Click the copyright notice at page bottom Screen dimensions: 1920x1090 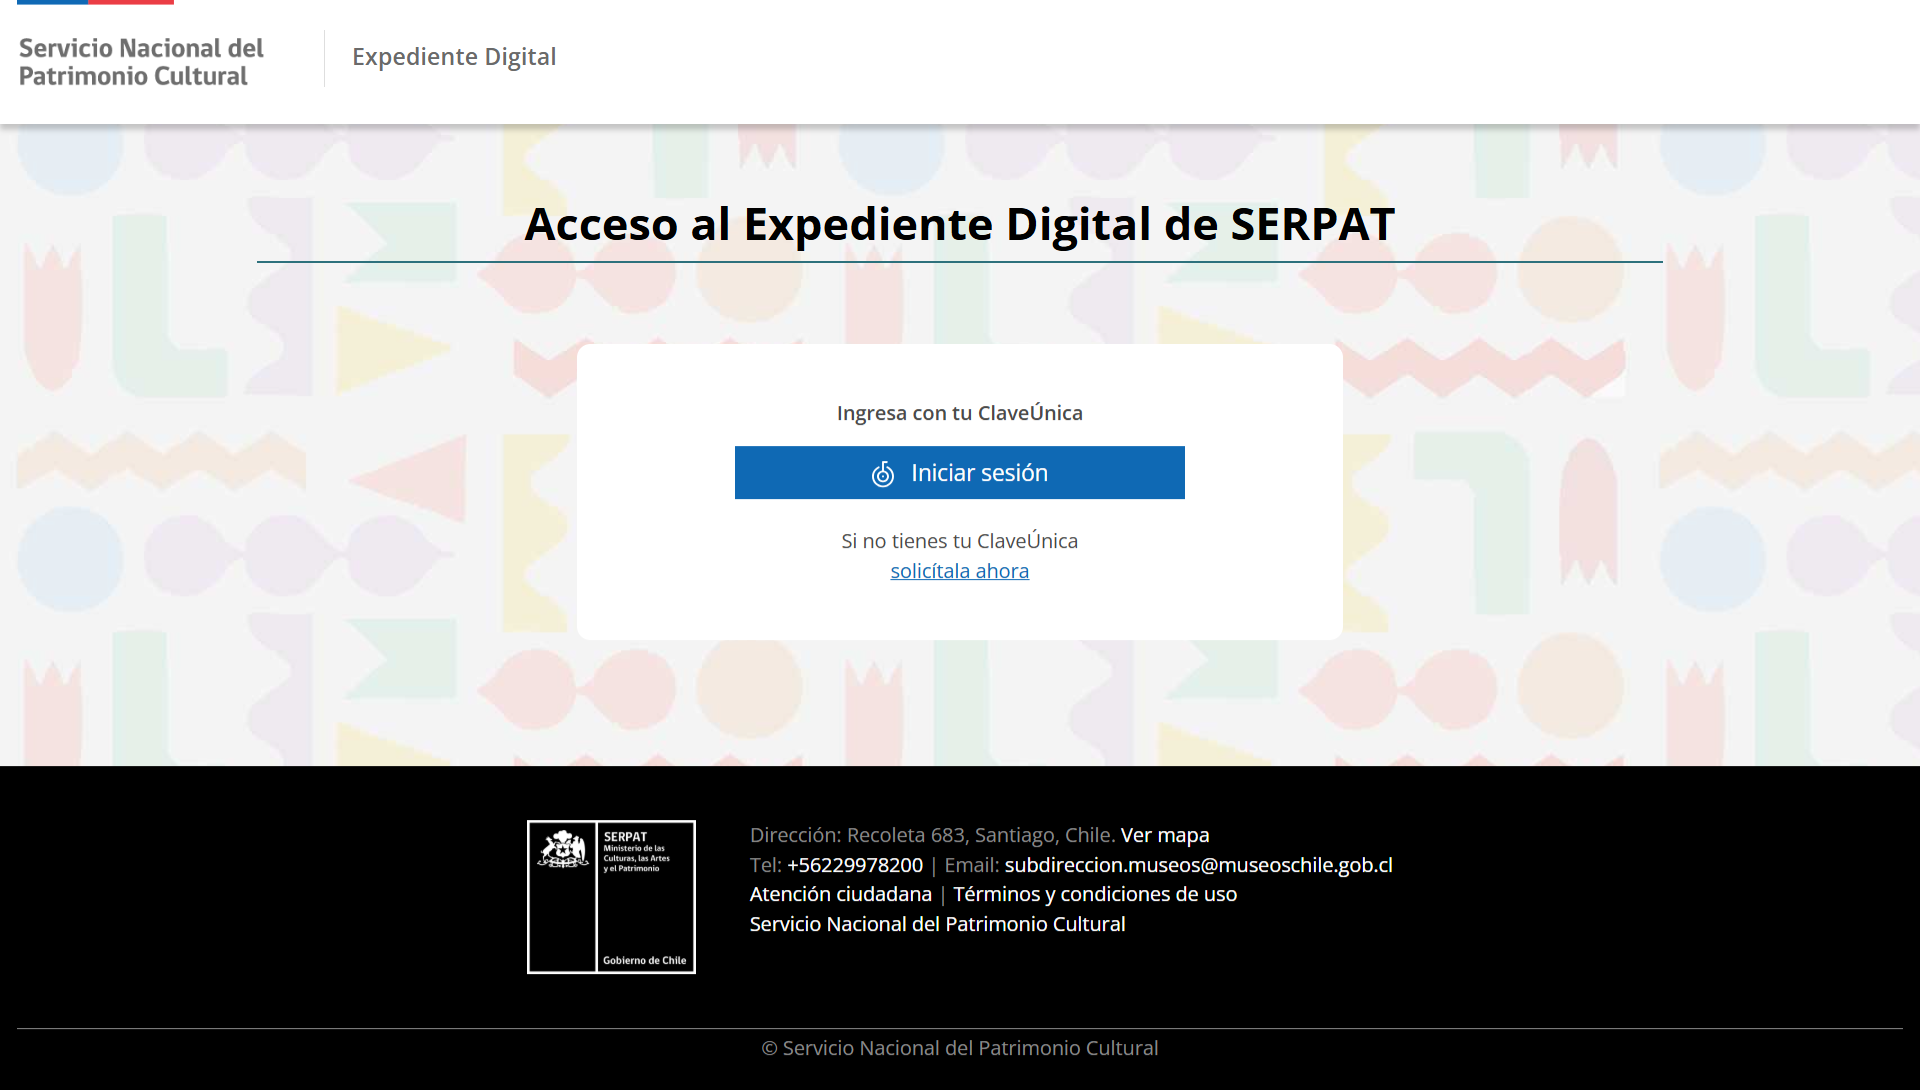[959, 1047]
